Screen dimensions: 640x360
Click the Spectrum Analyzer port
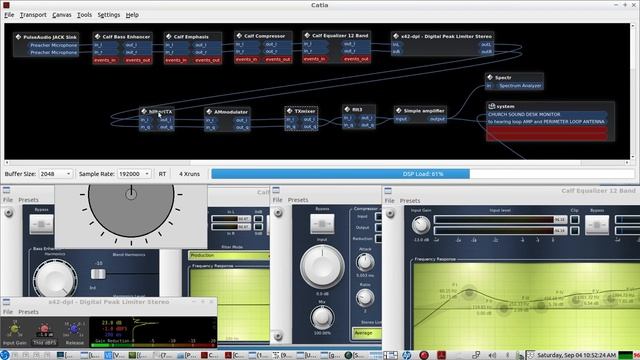click(514, 86)
